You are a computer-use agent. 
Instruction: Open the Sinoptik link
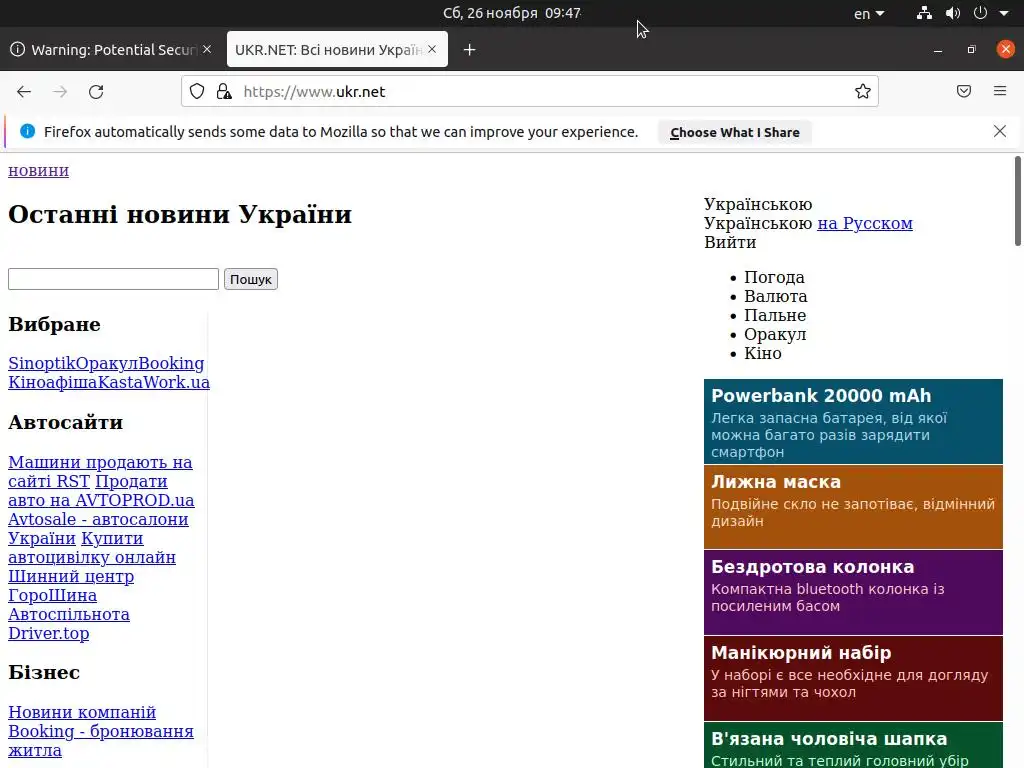pyautogui.click(x=42, y=363)
